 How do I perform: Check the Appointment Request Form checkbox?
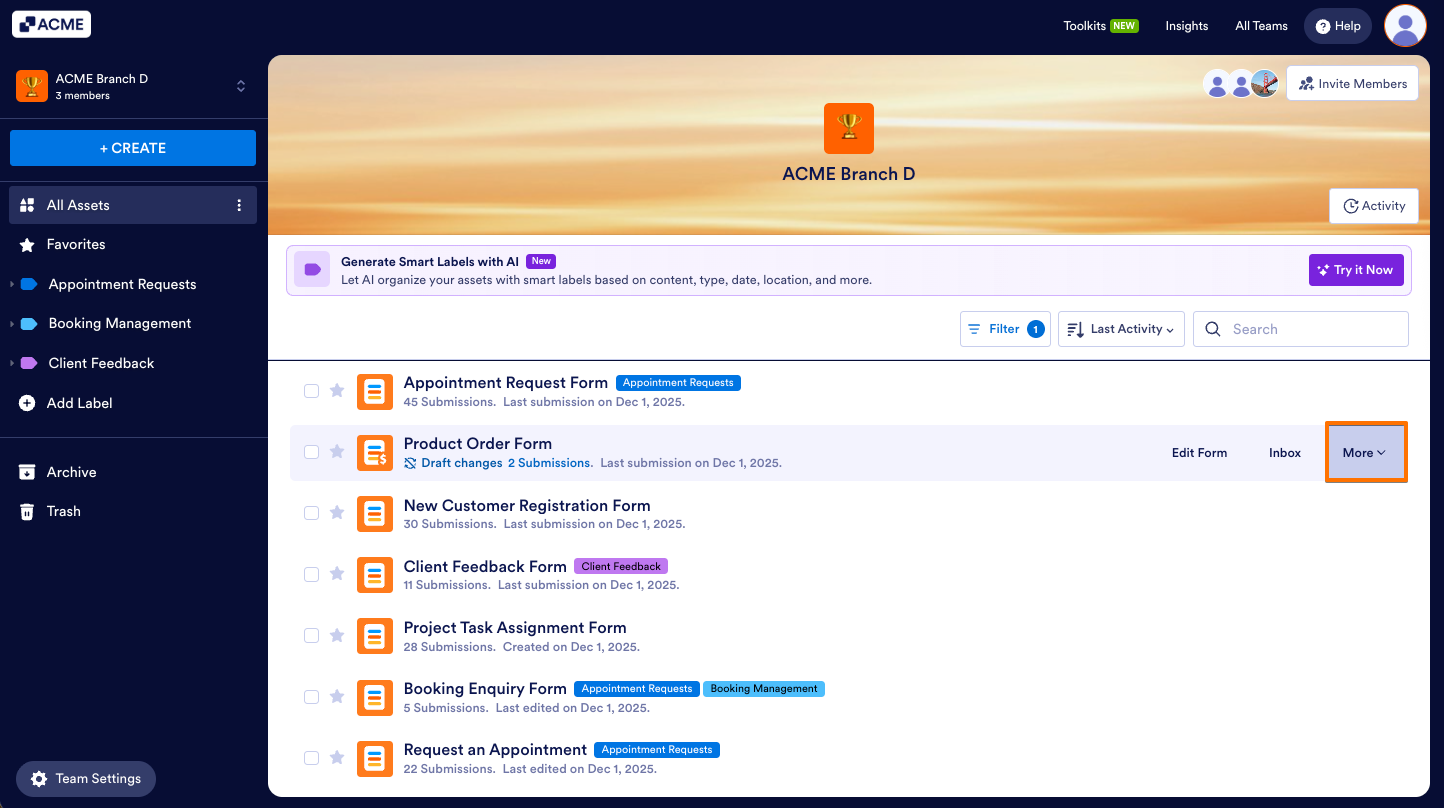[311, 391]
